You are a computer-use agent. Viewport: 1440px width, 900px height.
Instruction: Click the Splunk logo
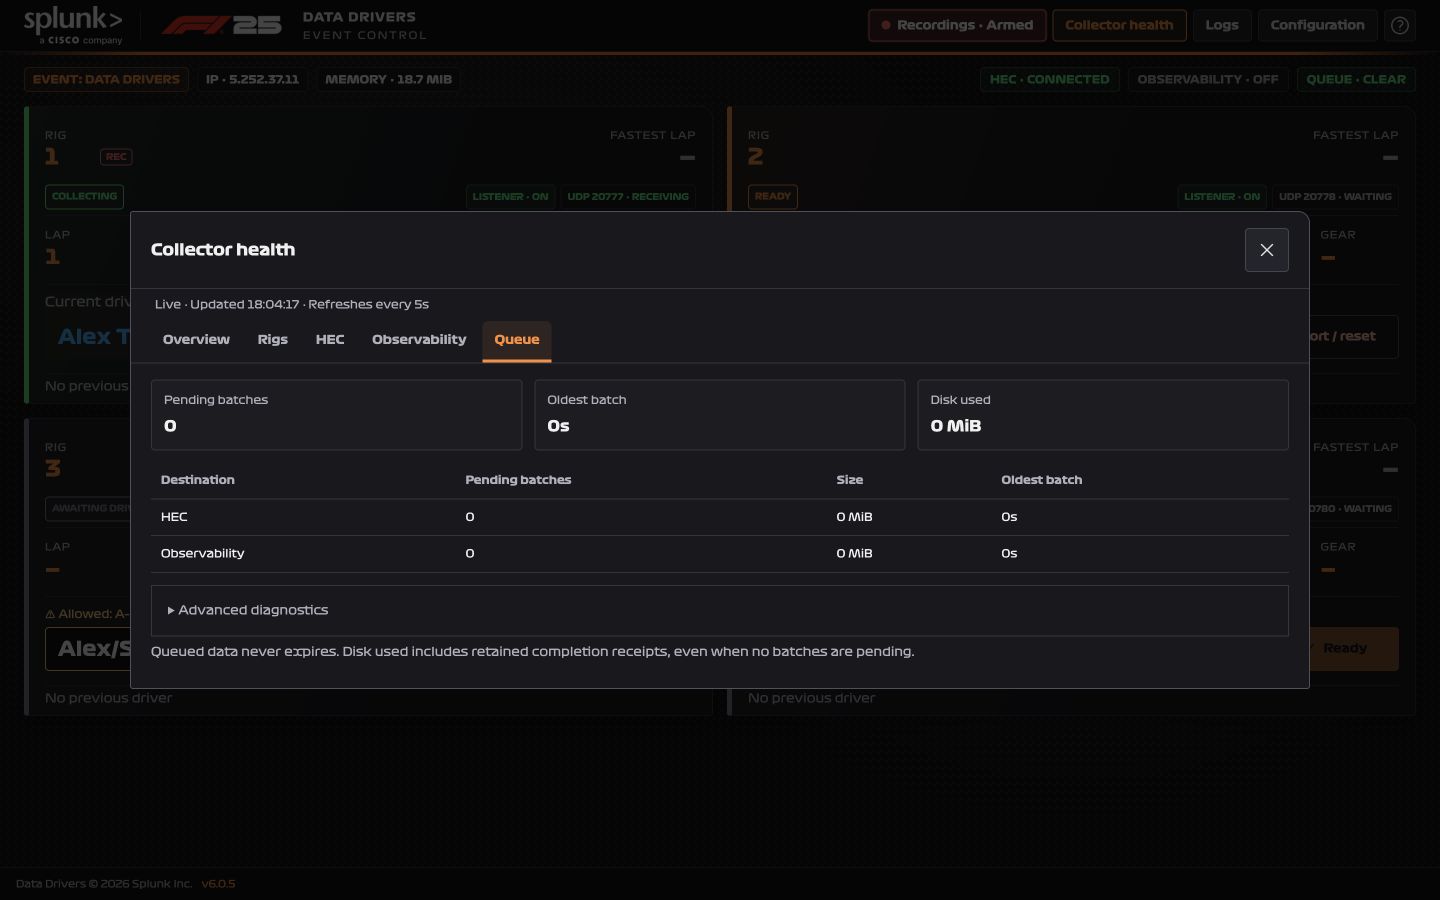click(x=73, y=25)
